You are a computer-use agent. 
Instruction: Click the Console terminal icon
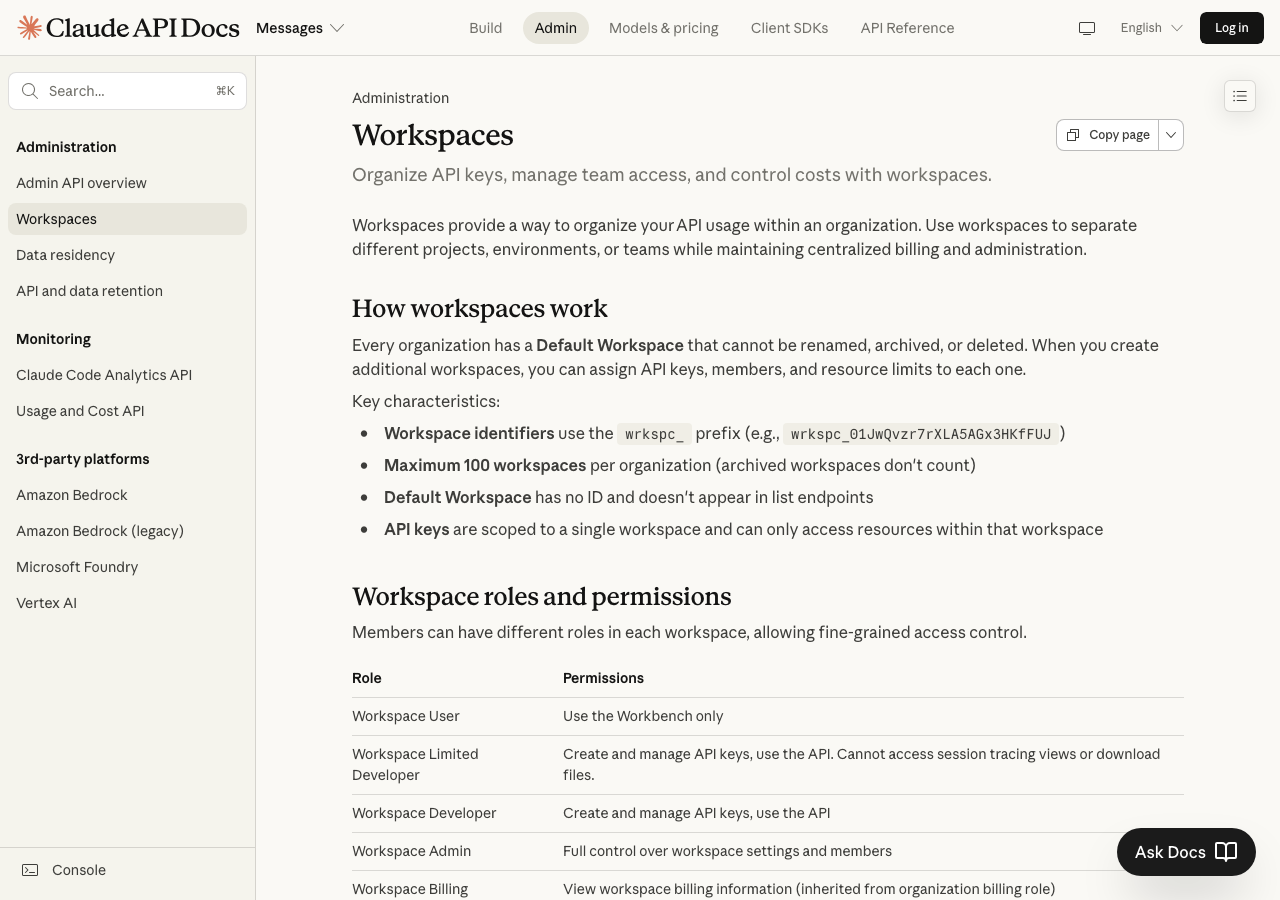click(31, 870)
